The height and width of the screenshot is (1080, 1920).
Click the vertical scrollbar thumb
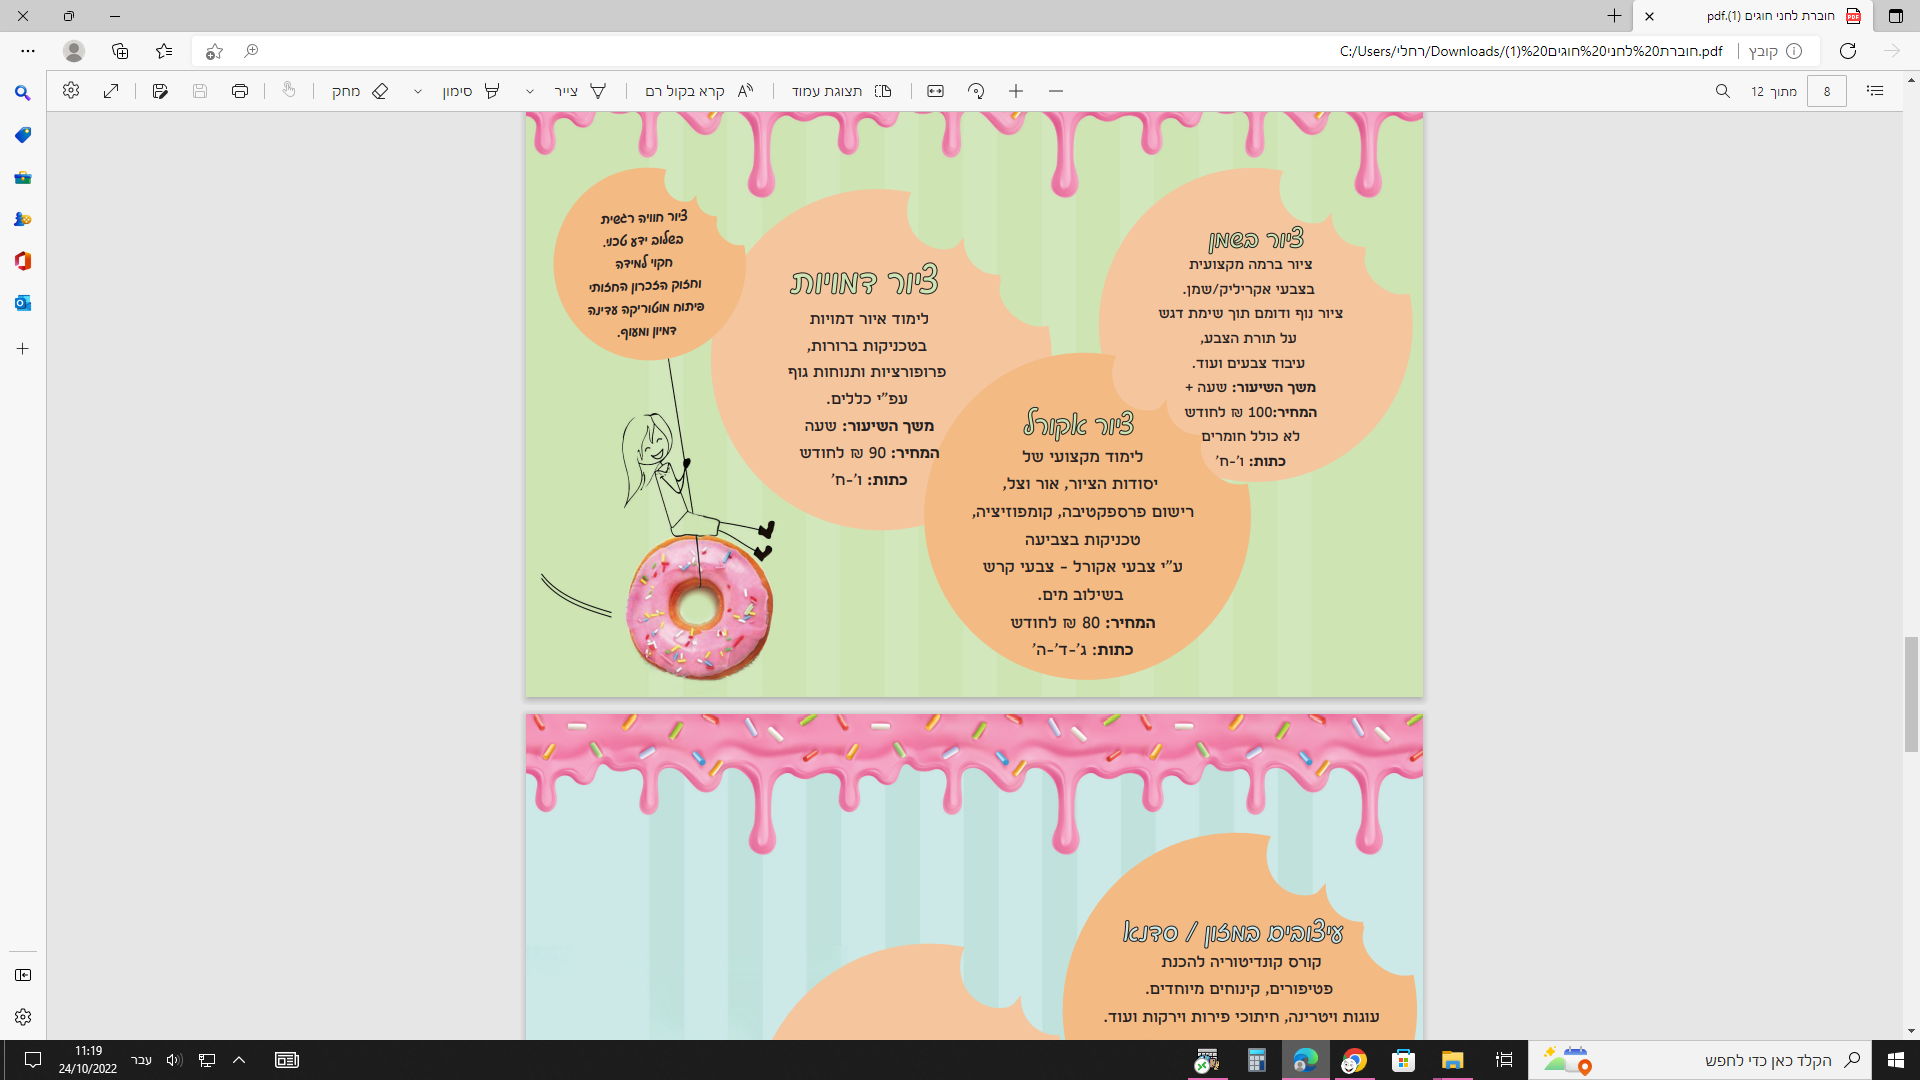tap(1911, 694)
